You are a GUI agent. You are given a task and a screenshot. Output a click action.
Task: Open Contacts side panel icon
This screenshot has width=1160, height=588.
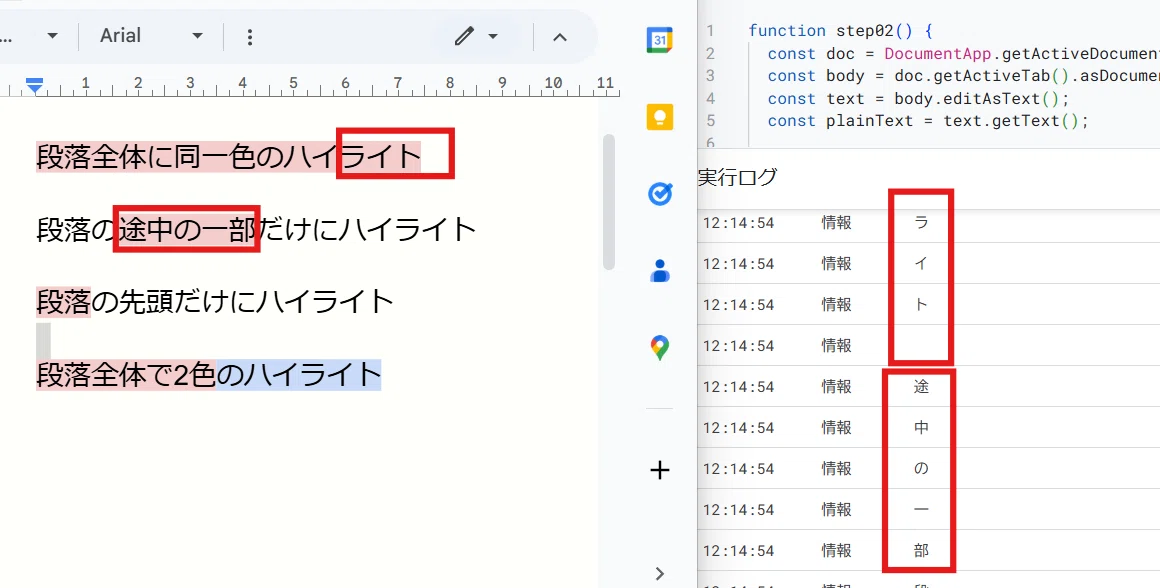tap(659, 271)
